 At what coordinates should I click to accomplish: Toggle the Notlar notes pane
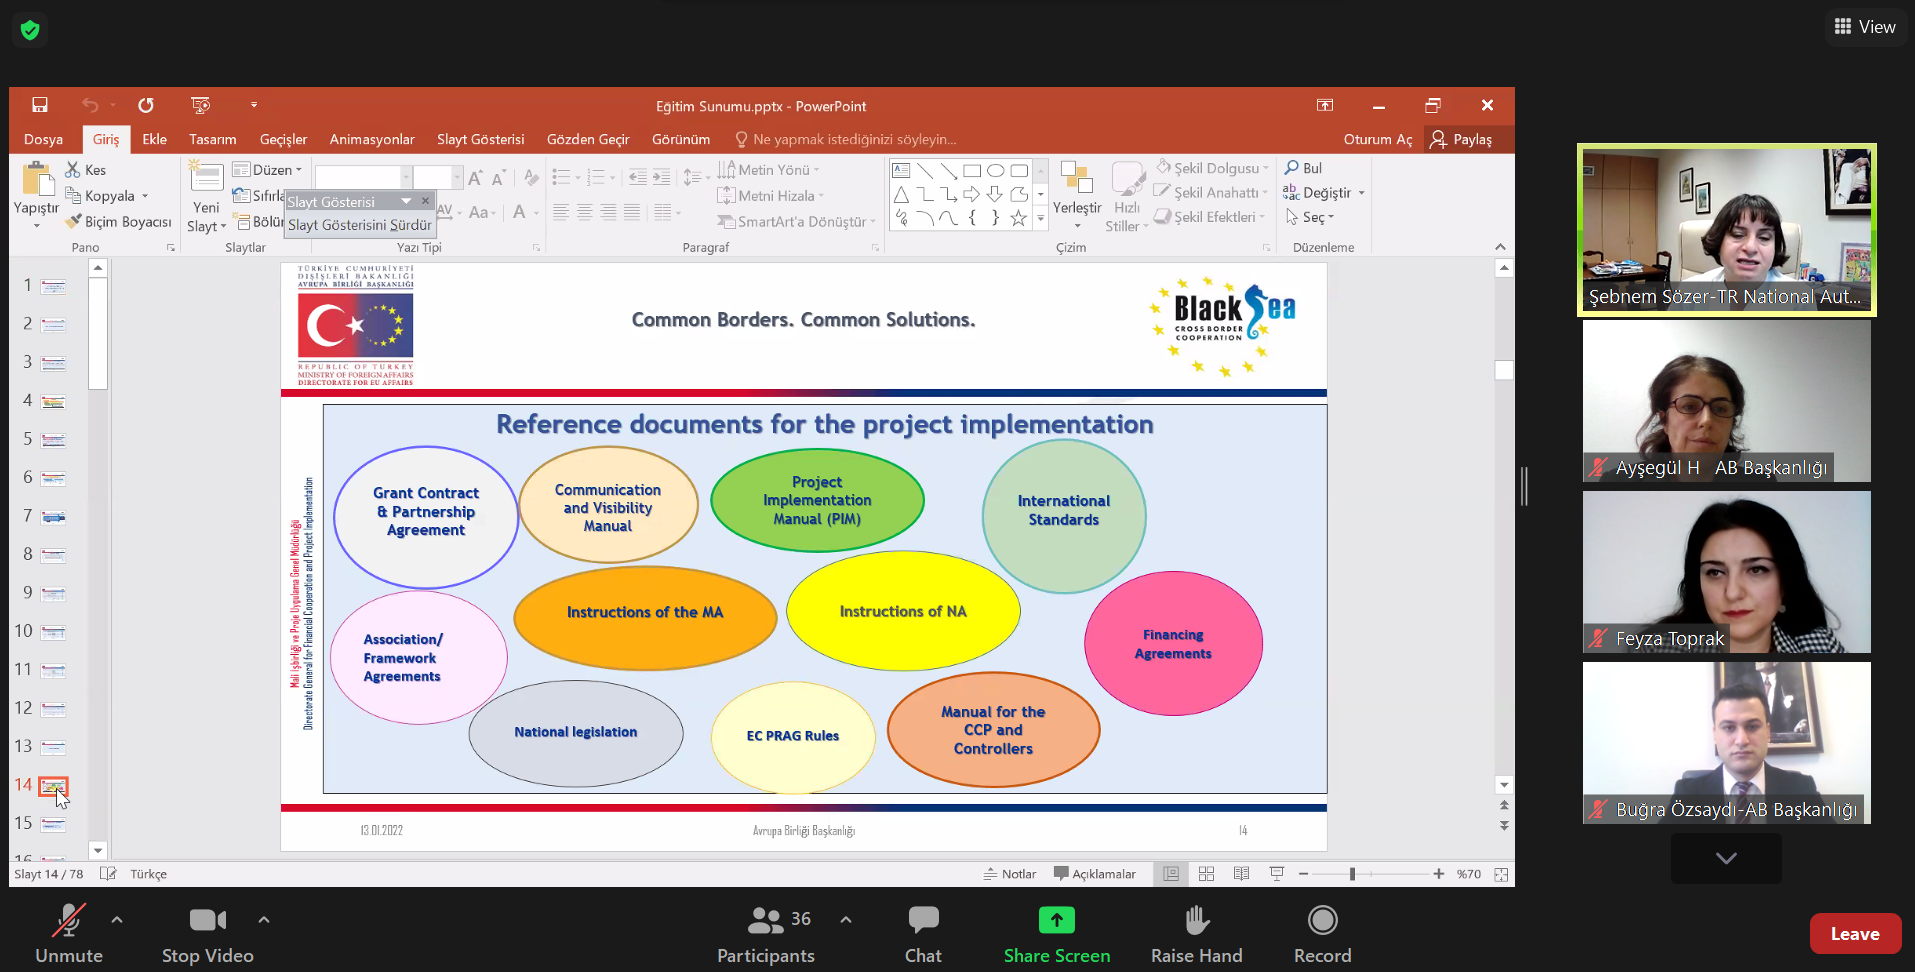coord(1010,874)
